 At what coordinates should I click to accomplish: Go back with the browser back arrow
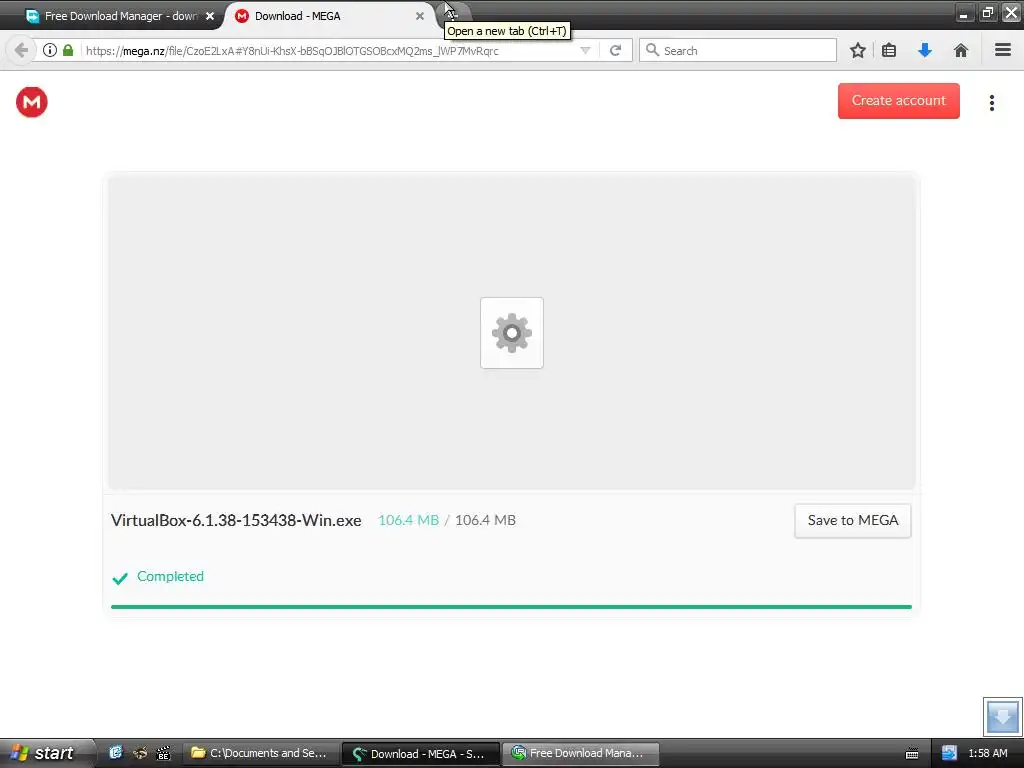(21, 50)
